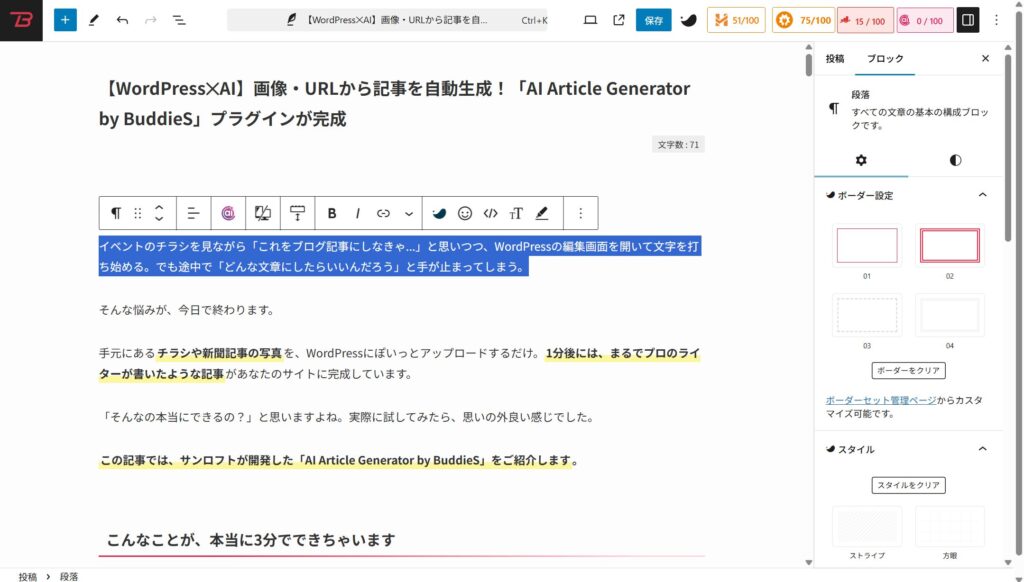Image resolution: width=1024 pixels, height=582 pixels.
Task: Click the editor content scrollbar
Action: click(x=808, y=65)
